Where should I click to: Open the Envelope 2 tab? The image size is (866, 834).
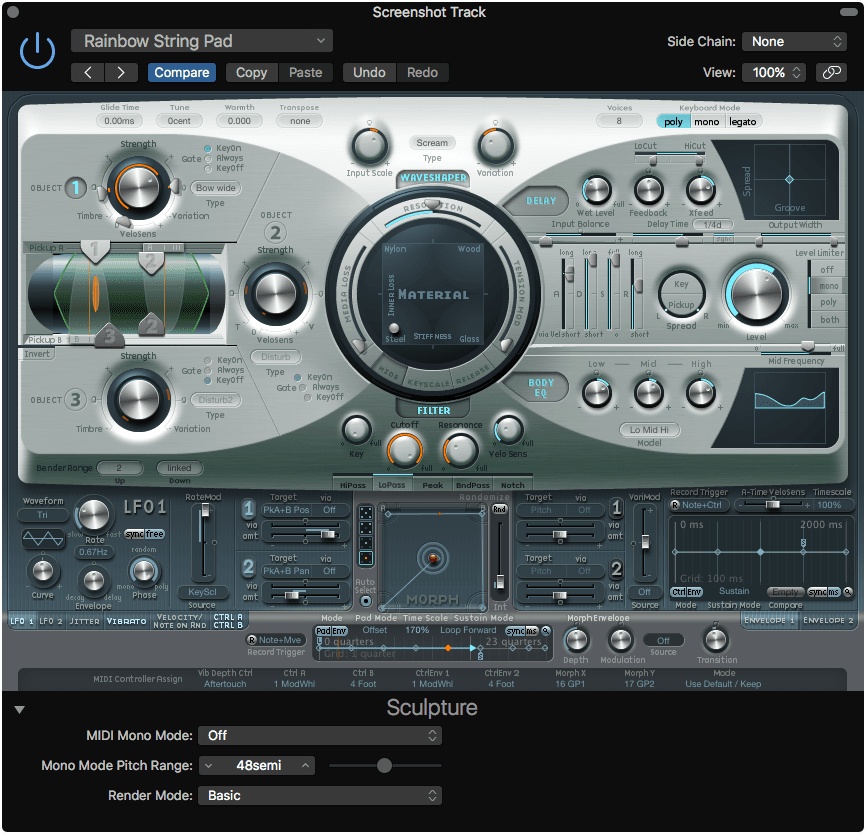point(829,621)
